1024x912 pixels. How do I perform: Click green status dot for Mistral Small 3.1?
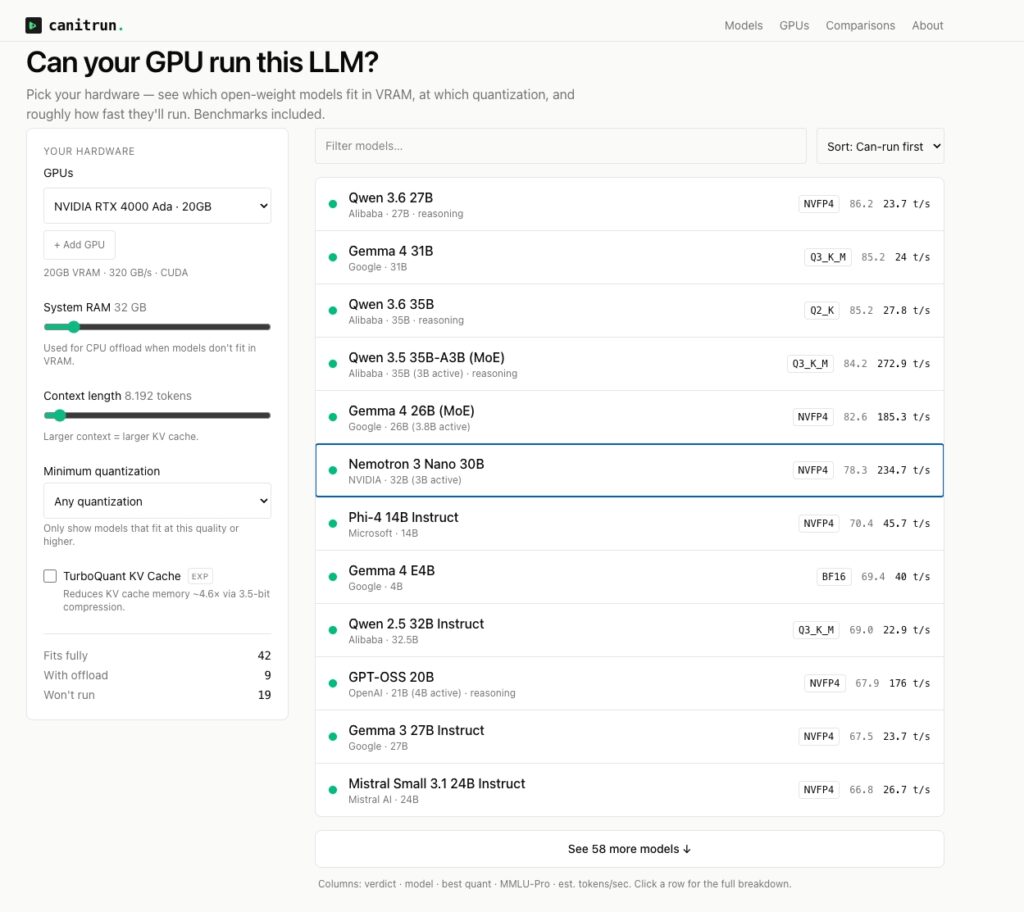pyautogui.click(x=333, y=790)
